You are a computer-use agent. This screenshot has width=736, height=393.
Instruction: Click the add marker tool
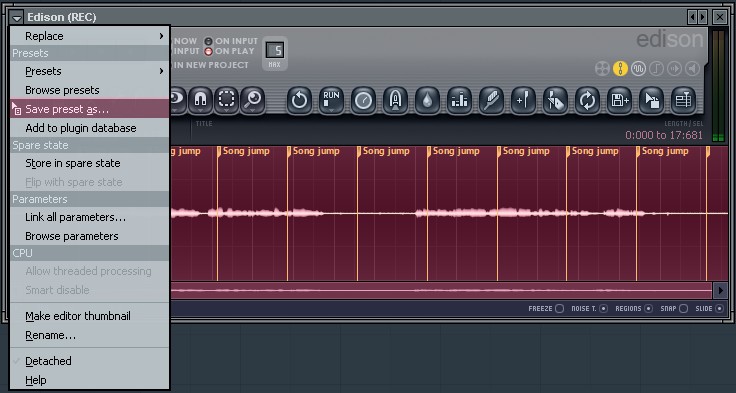(x=523, y=100)
